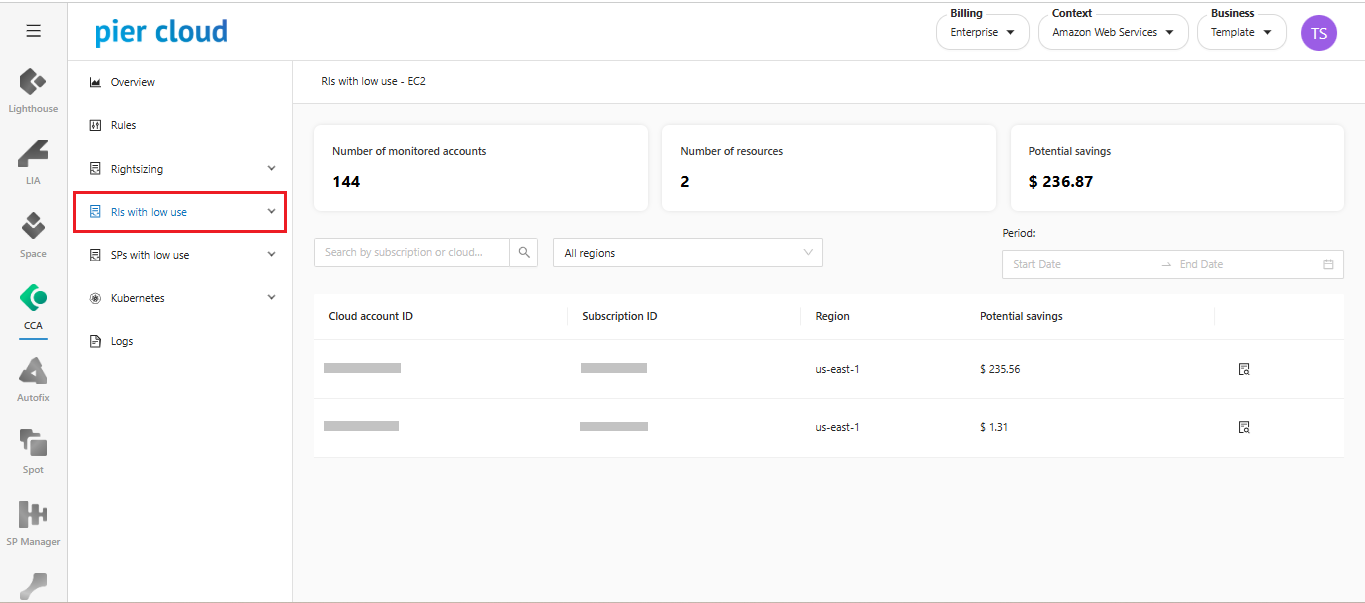
Task: View details for the $ 1.31 row
Action: click(x=1244, y=427)
